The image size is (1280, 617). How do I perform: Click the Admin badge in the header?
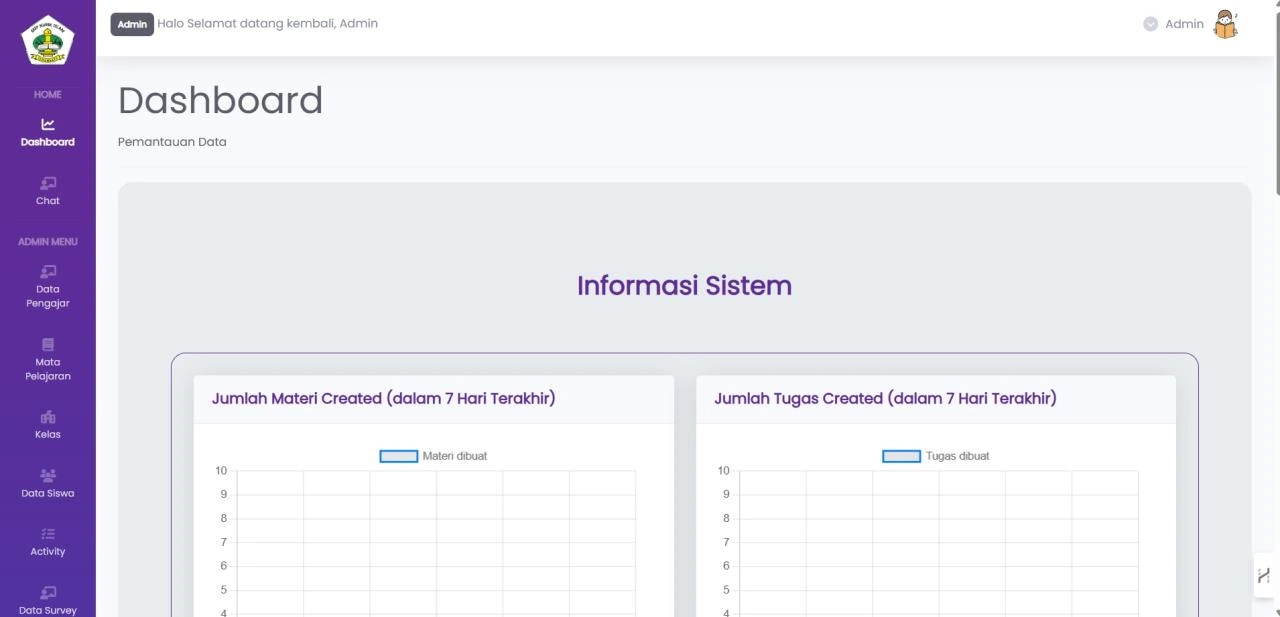point(132,24)
